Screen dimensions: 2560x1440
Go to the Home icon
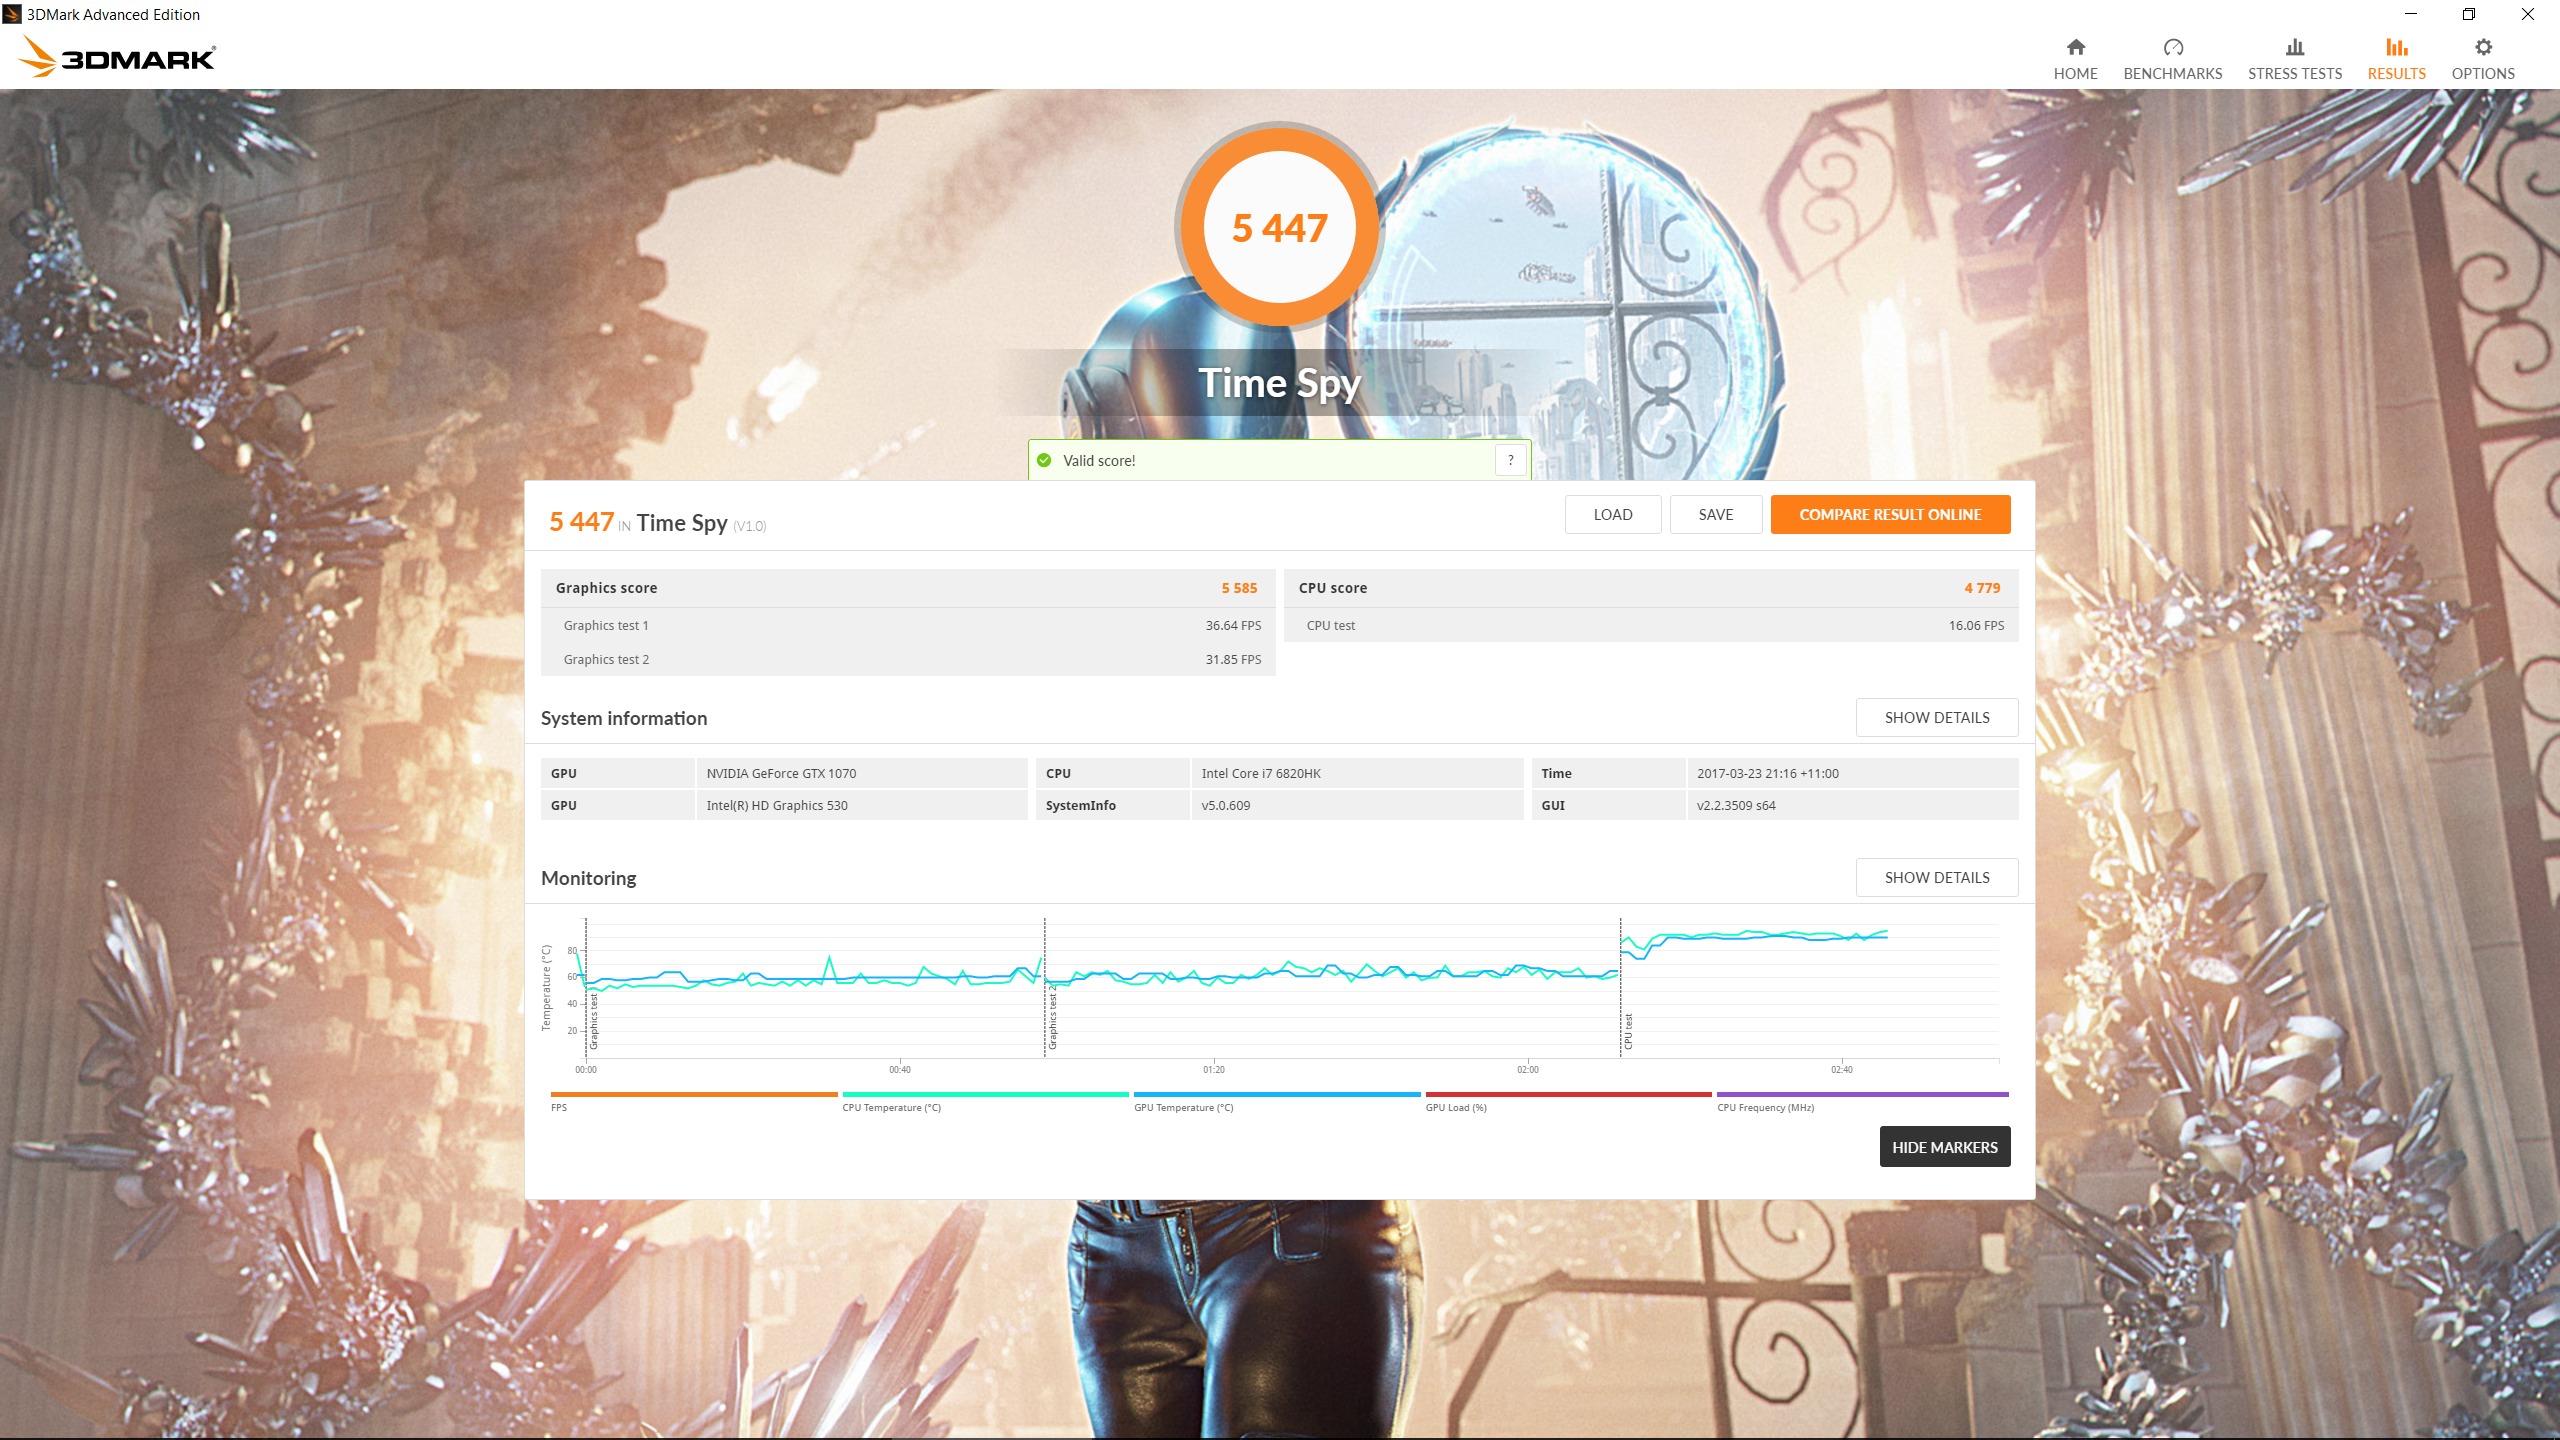click(x=2075, y=47)
